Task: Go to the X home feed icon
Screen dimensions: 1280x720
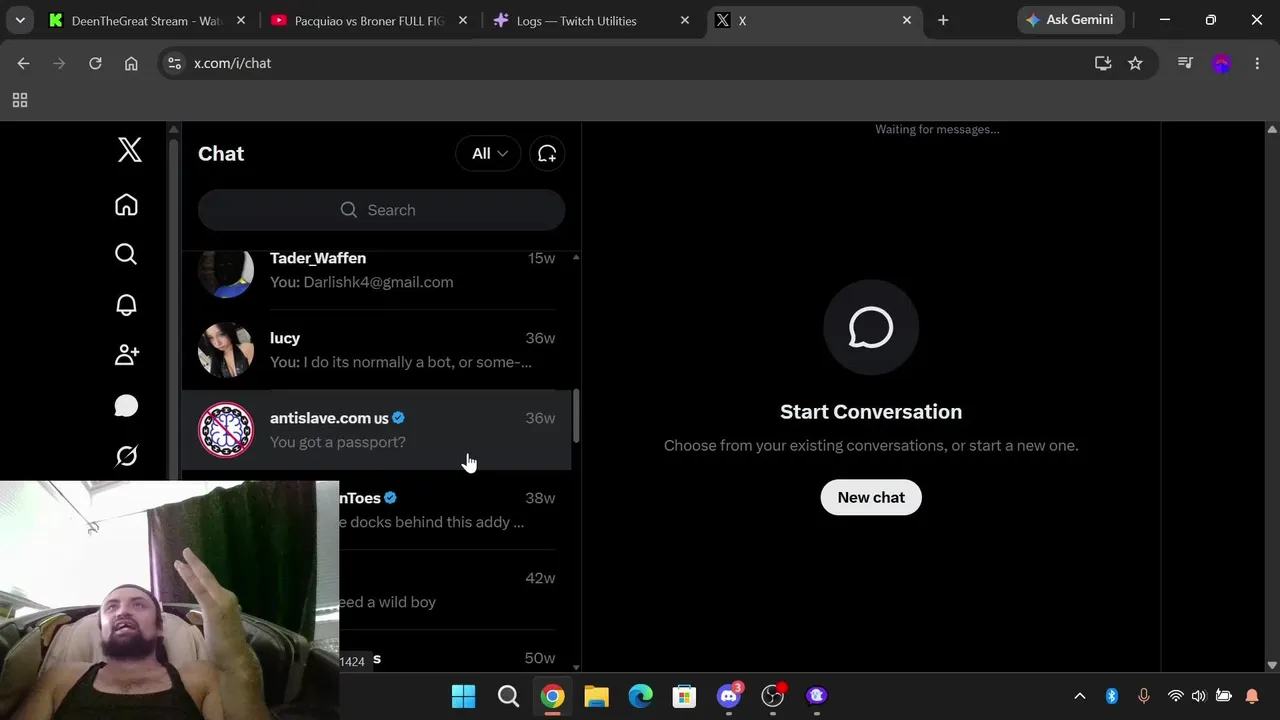Action: (126, 205)
